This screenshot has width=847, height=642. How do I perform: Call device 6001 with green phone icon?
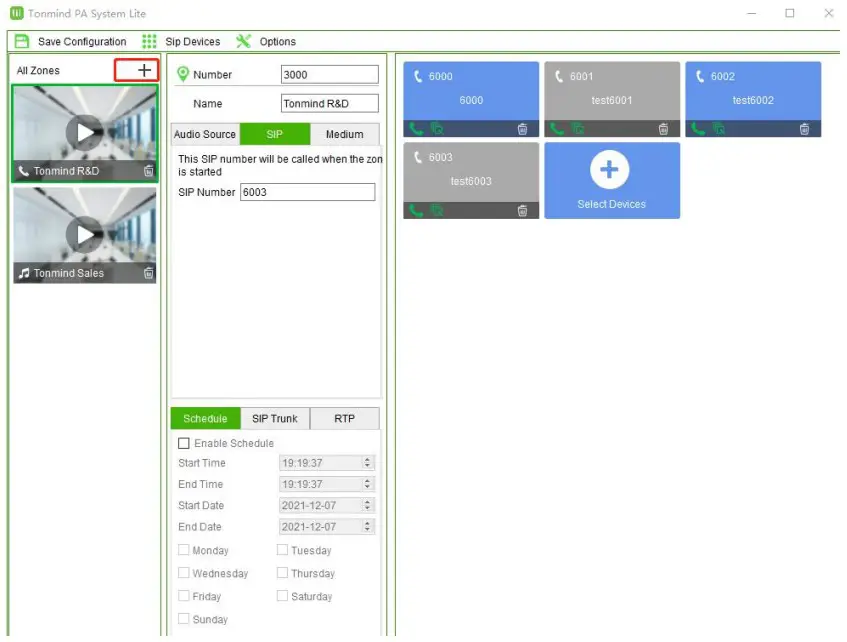[557, 129]
